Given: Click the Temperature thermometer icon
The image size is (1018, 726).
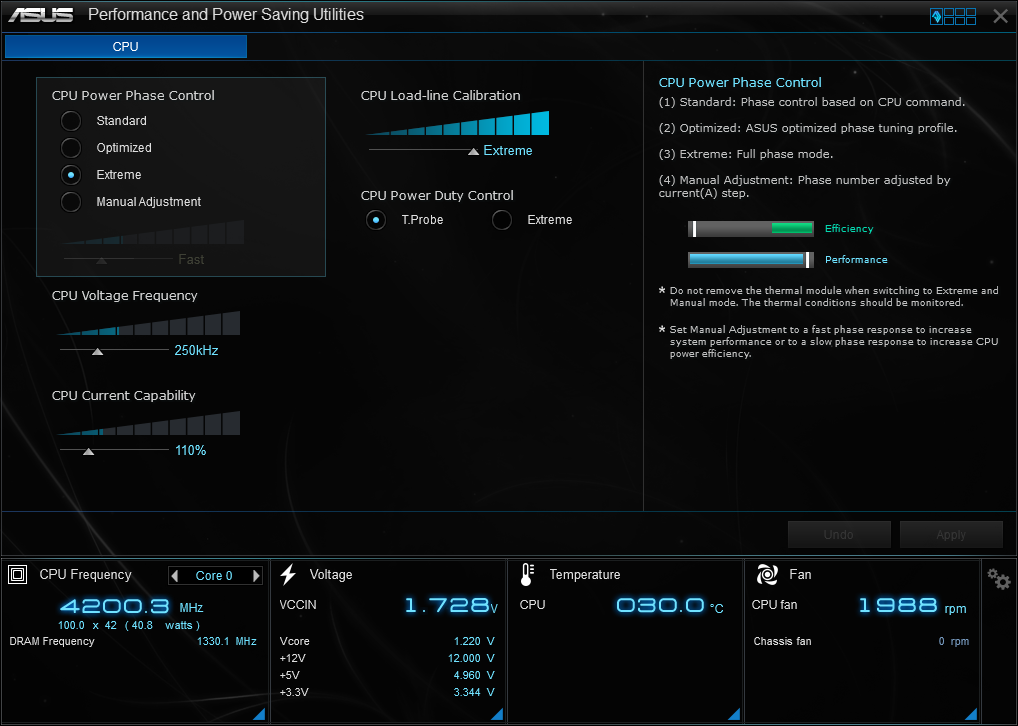Looking at the screenshot, I should pyautogui.click(x=527, y=575).
